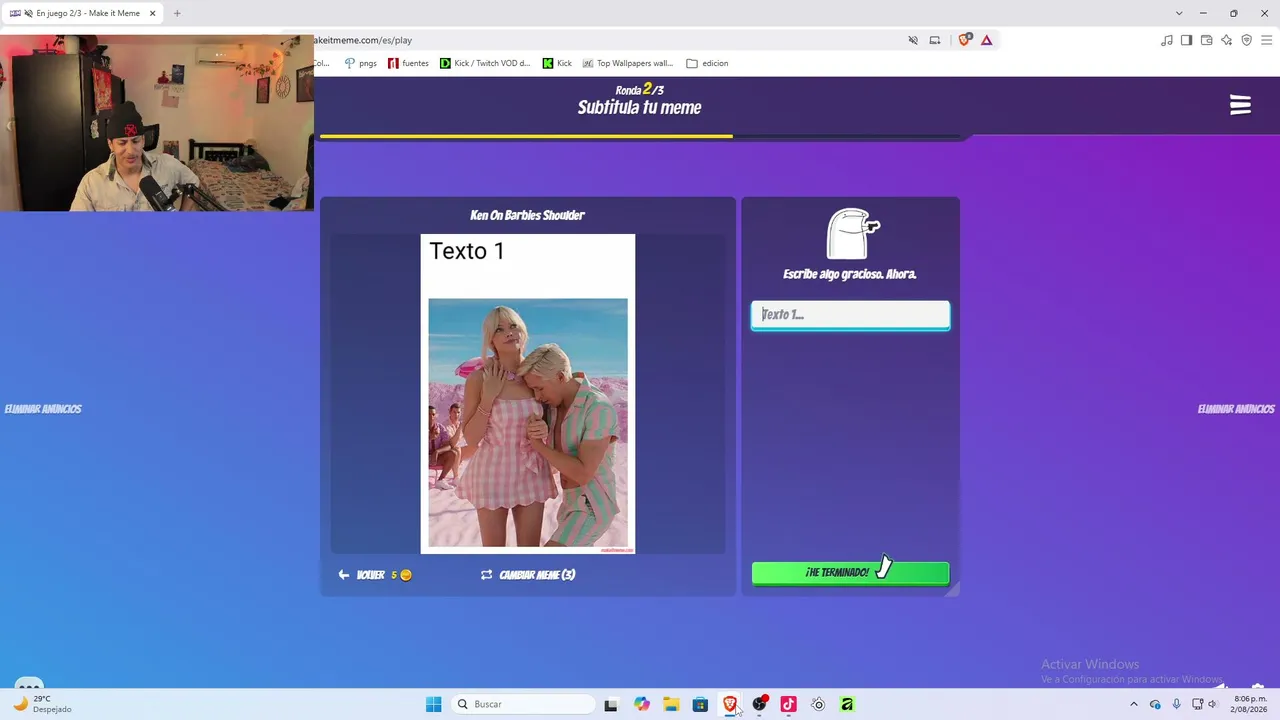This screenshot has width=1280, height=720.
Task: Open the Leo AI sparkle icon
Action: pyautogui.click(x=1226, y=40)
